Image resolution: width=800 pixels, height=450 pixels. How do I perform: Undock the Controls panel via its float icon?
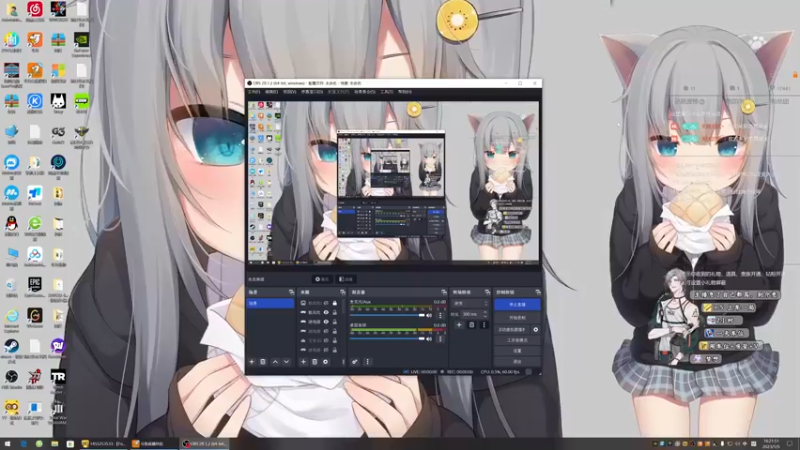click(538, 292)
